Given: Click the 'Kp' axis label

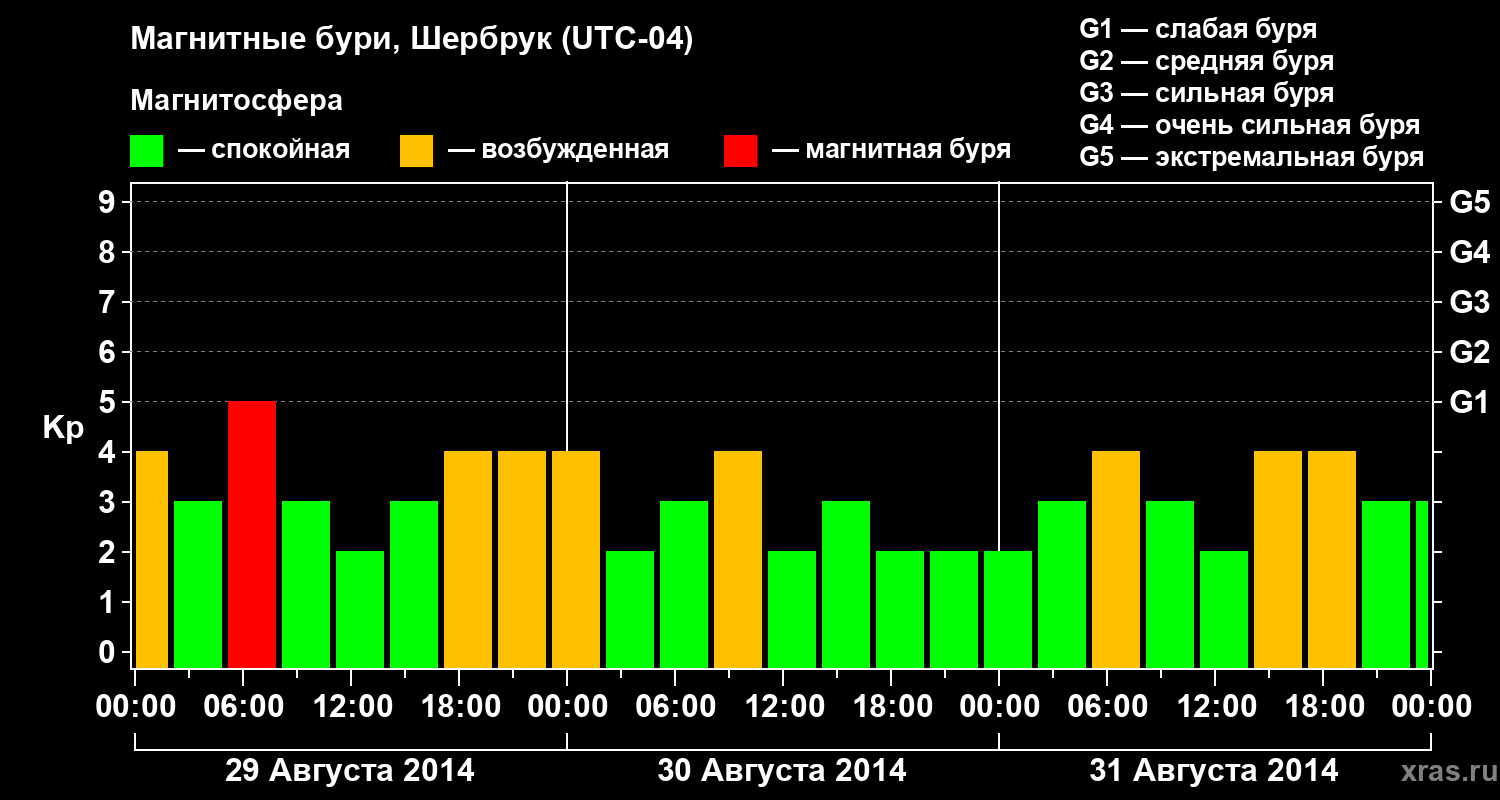Looking at the screenshot, I should 63,428.
